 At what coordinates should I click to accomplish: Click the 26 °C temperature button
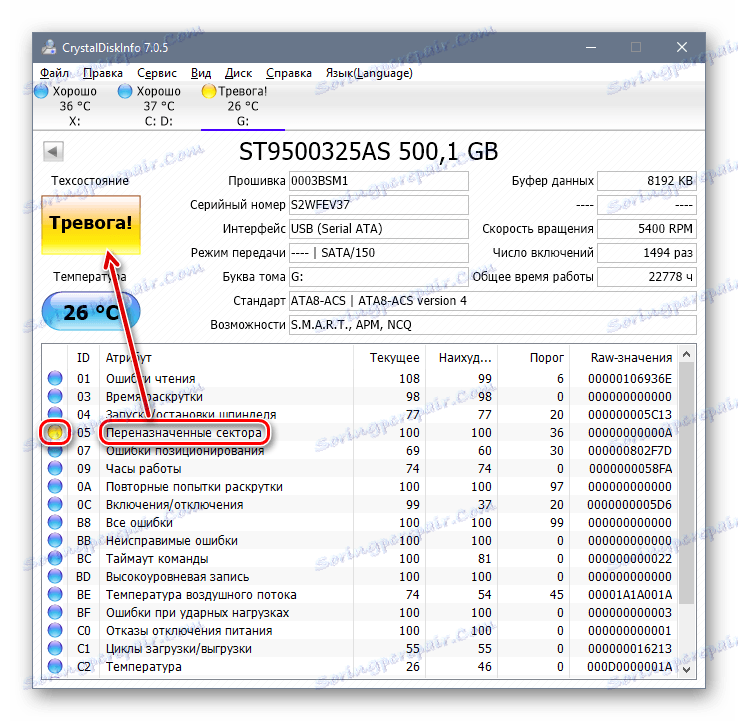click(x=91, y=312)
